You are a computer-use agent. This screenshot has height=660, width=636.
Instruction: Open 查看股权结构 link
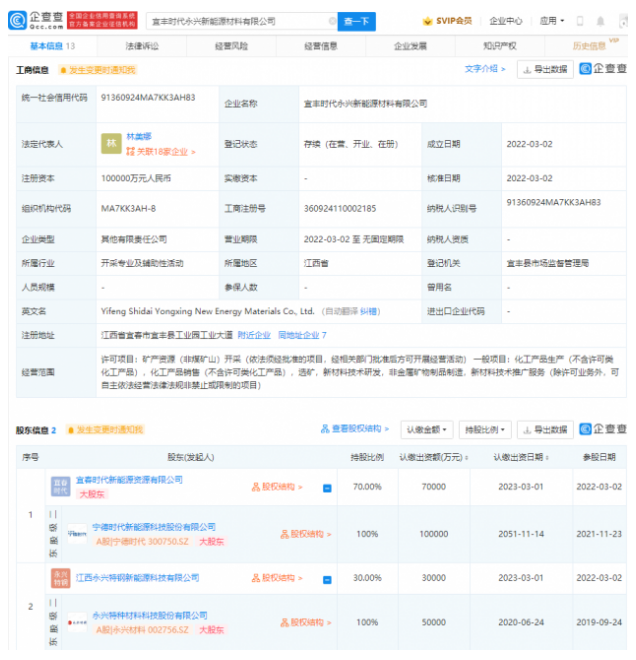[x=355, y=429]
